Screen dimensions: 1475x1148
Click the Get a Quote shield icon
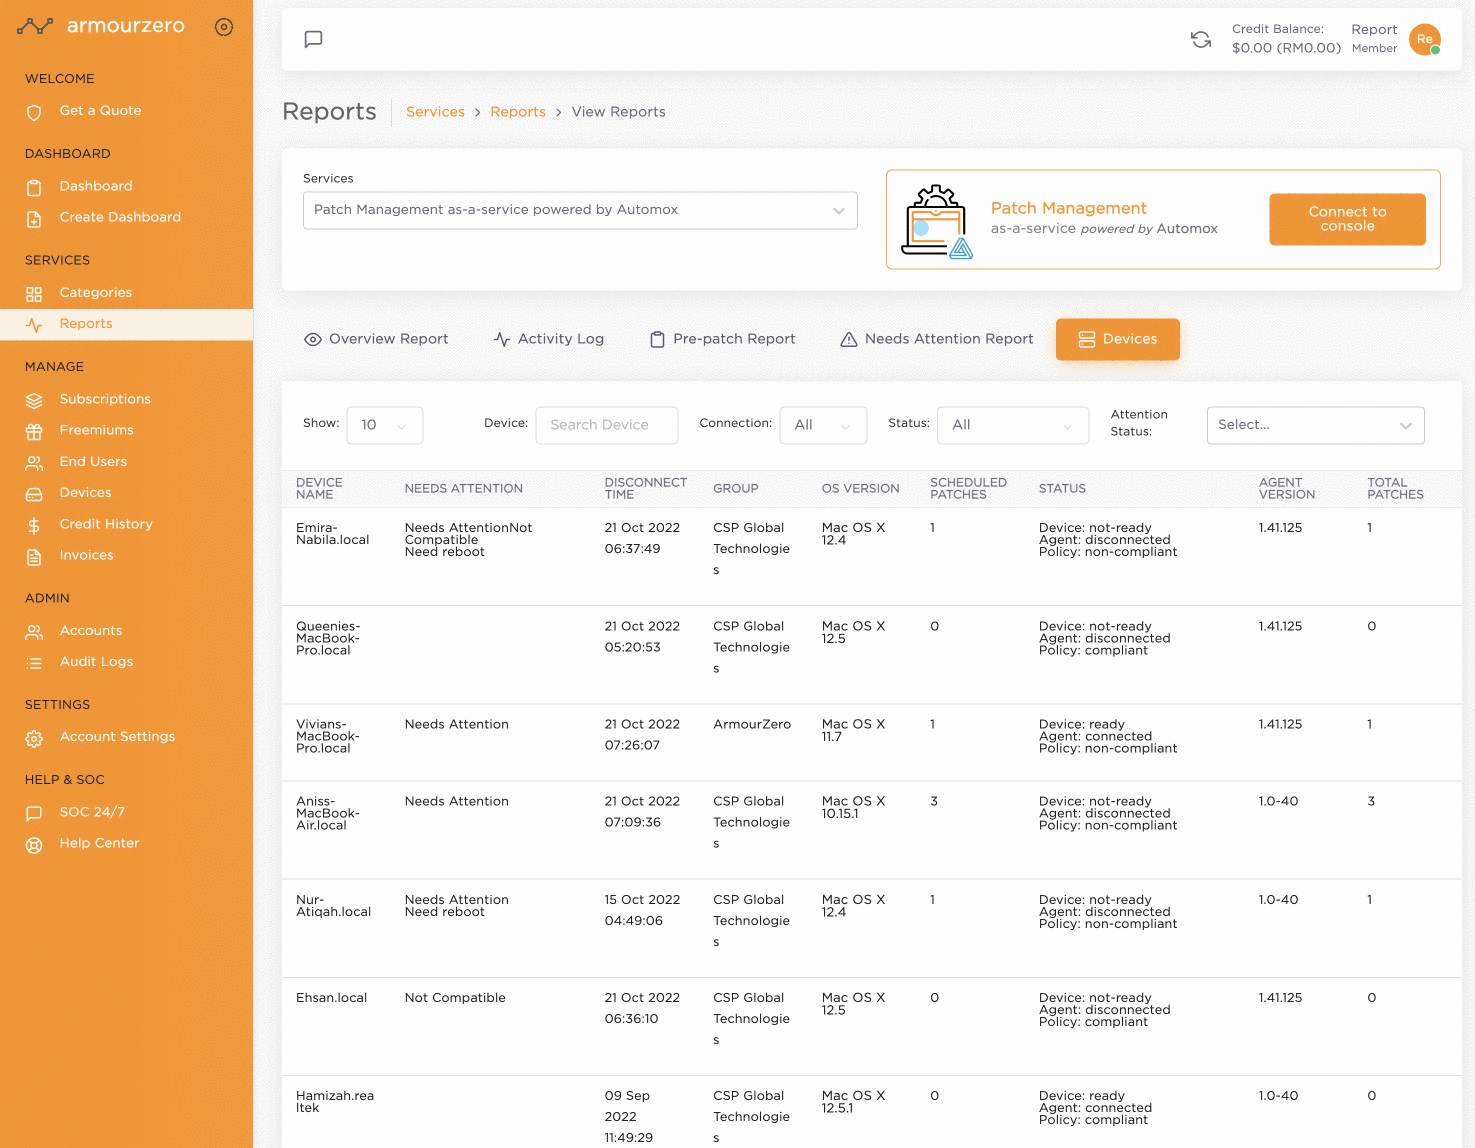pos(34,112)
